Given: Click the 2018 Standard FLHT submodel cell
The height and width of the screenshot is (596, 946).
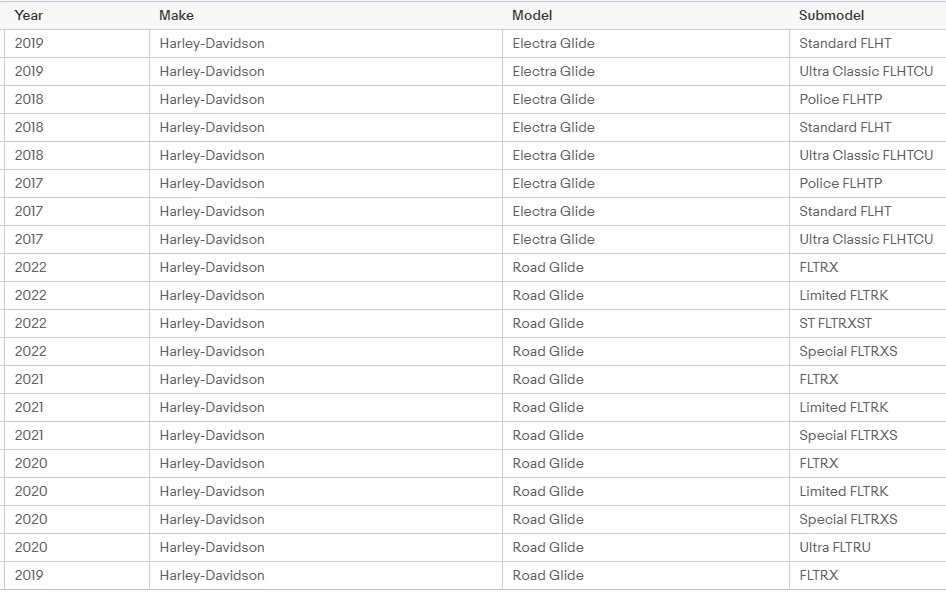Looking at the screenshot, I should [x=868, y=127].
